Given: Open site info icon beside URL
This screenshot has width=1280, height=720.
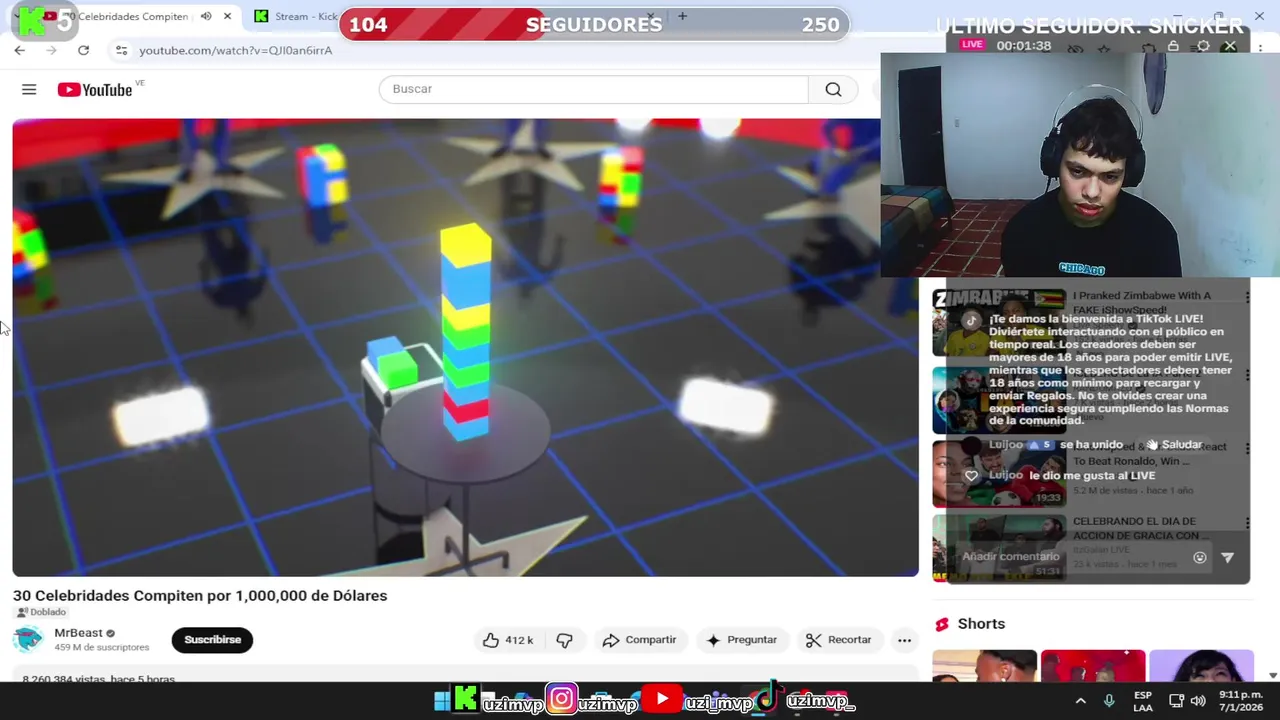Looking at the screenshot, I should coord(121,50).
